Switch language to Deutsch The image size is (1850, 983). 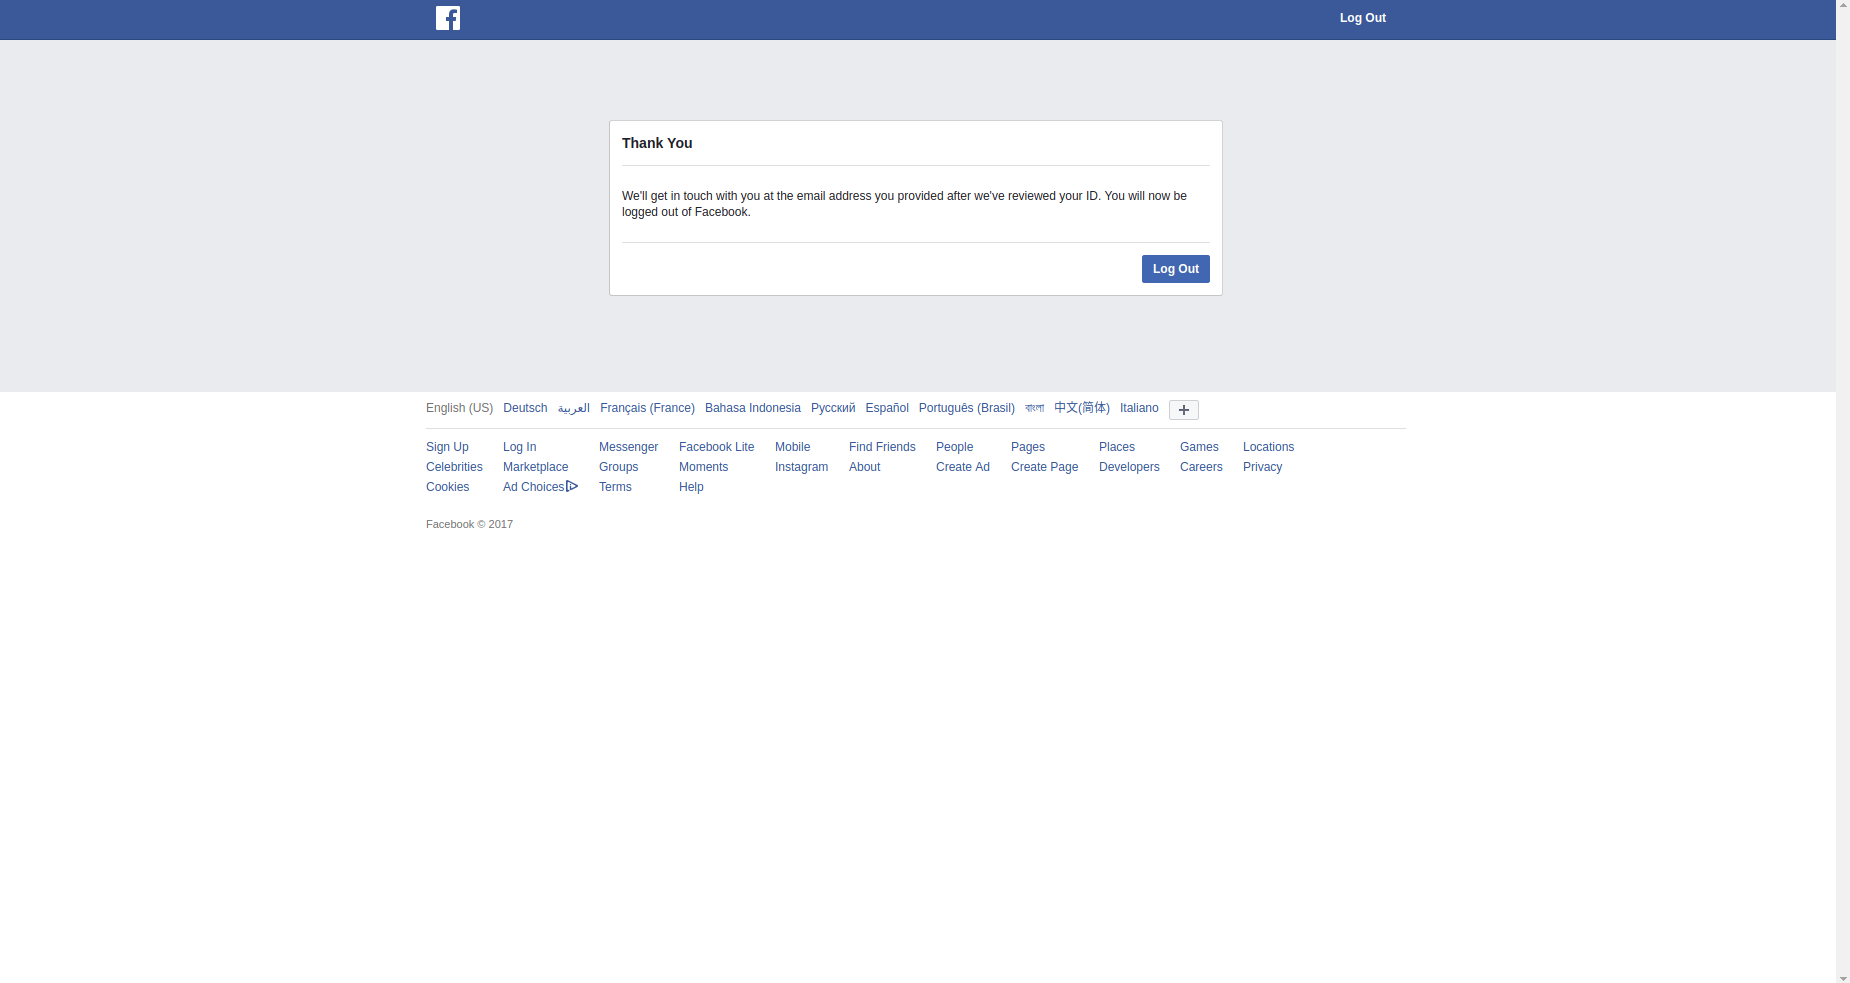525,408
